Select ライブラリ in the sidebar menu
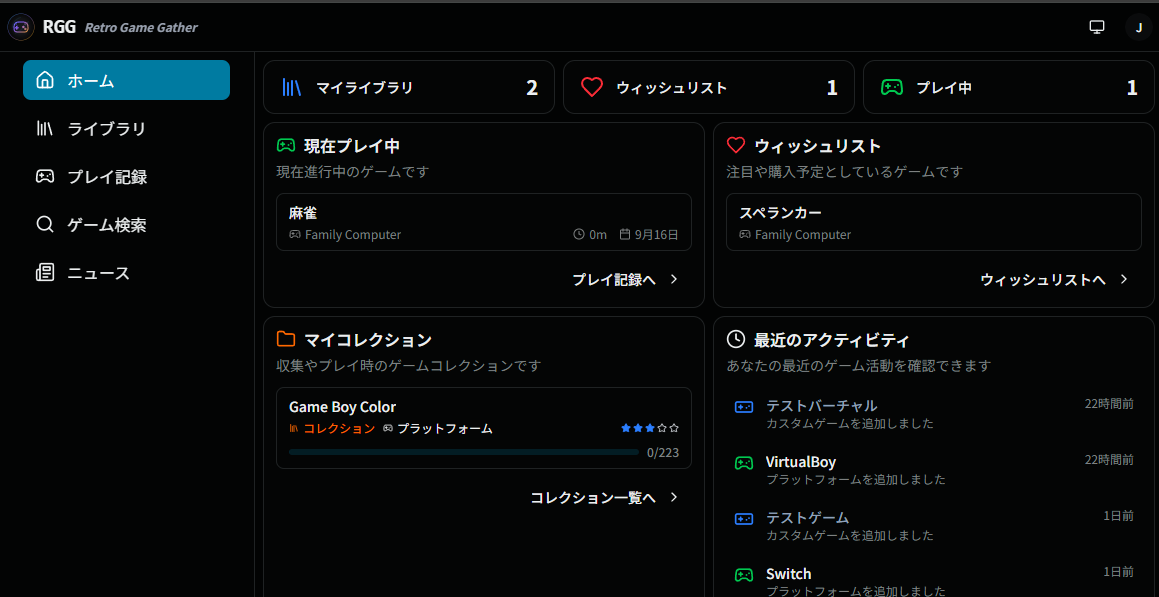This screenshot has height=597, width=1159. 106,129
